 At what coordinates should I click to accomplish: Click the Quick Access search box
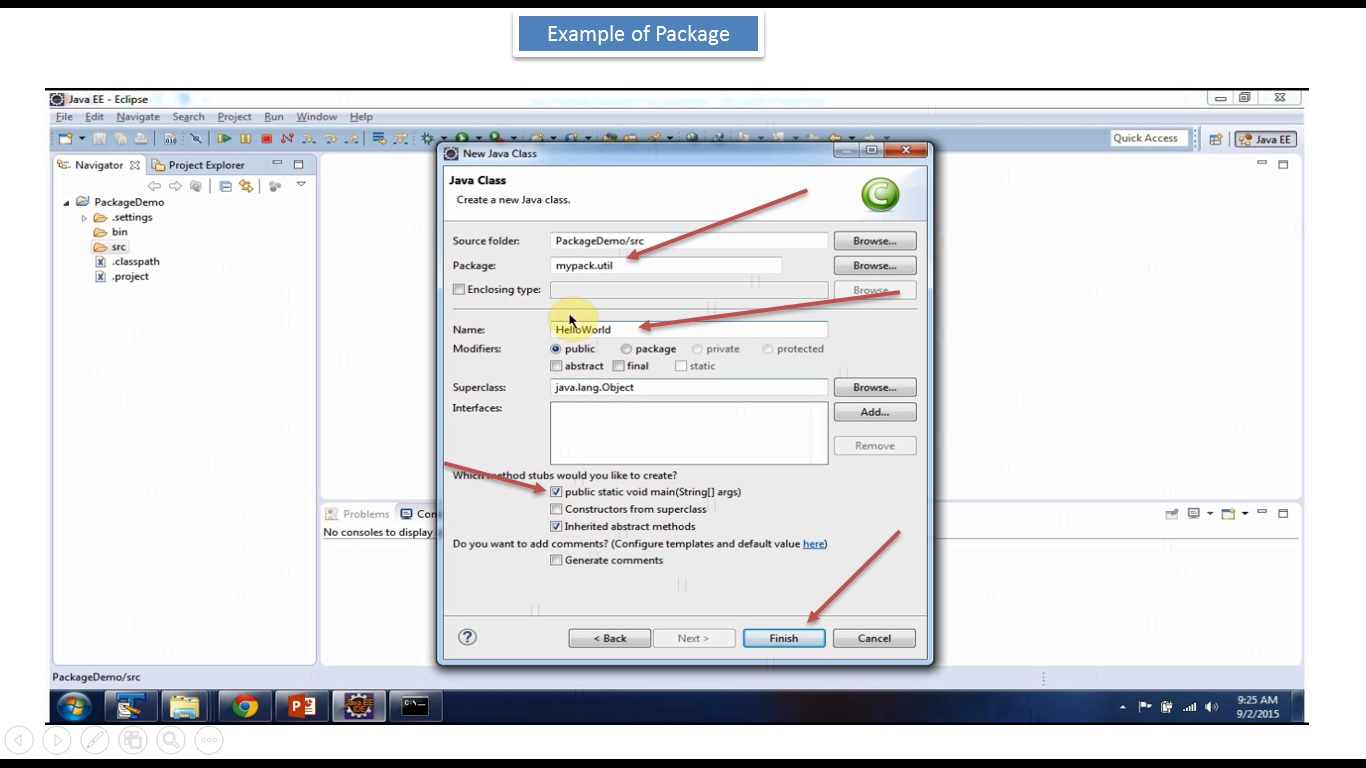[x=1149, y=139]
